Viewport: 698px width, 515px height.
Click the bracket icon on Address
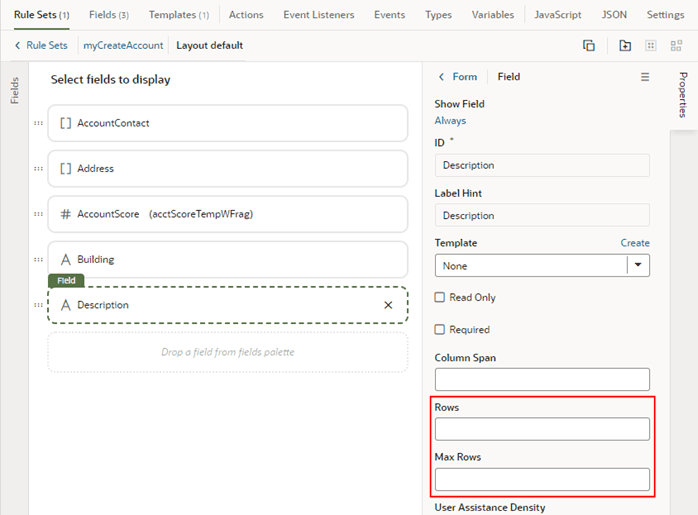click(65, 169)
